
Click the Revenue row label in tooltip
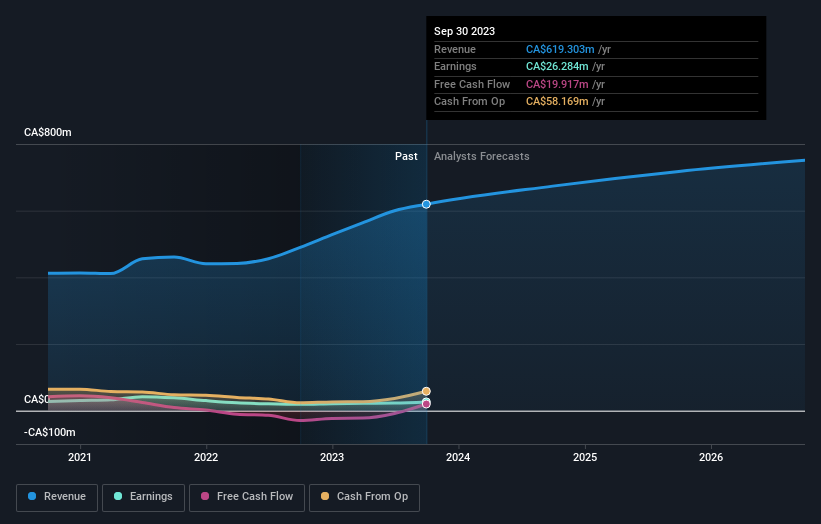(x=455, y=49)
